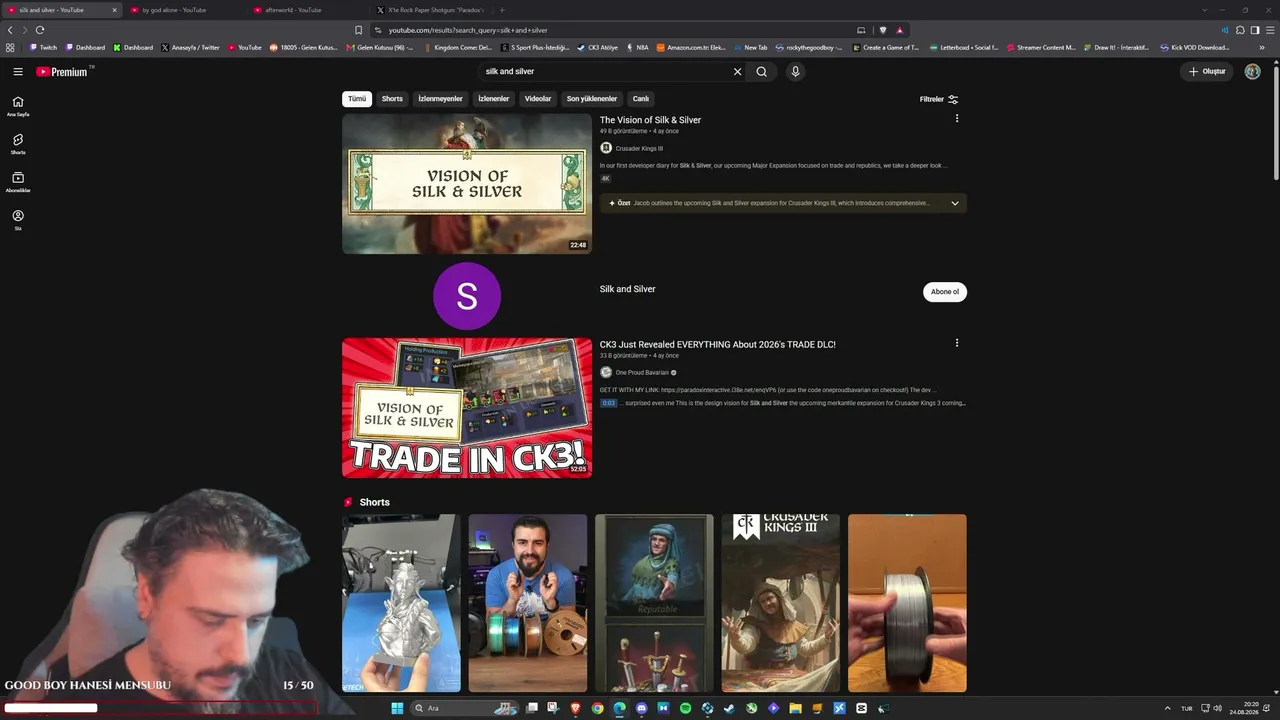1280x720 pixels.
Task: Show the hidden bookmarks overflow
Action: [1262, 47]
